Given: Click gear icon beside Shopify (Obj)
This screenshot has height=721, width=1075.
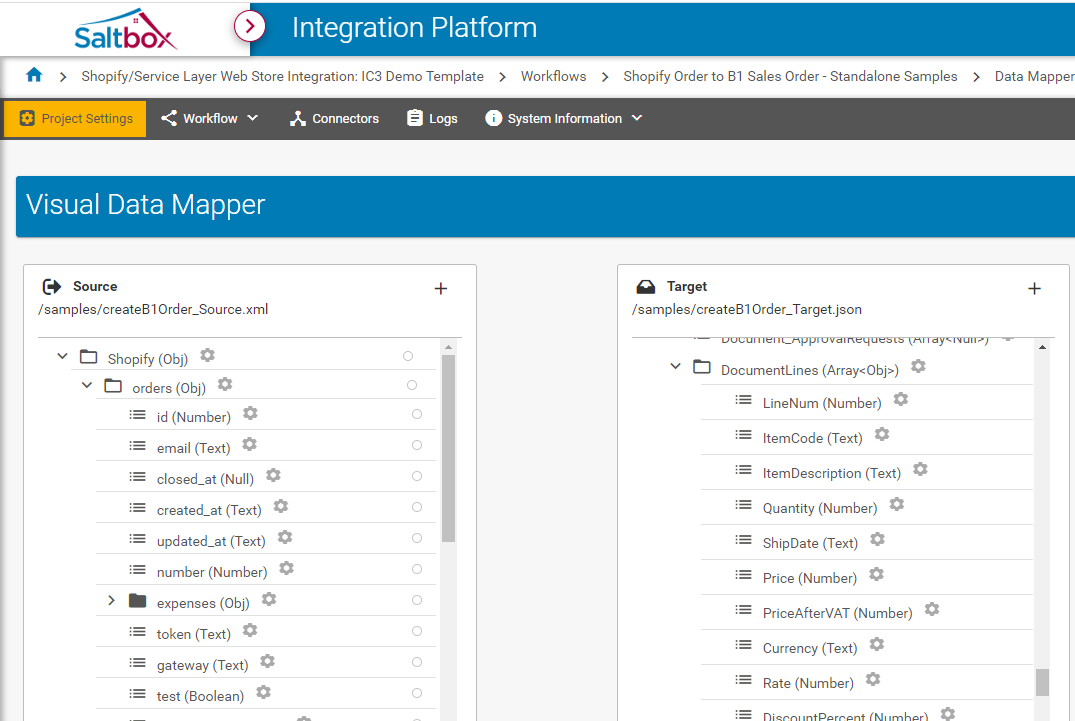Looking at the screenshot, I should 207,356.
